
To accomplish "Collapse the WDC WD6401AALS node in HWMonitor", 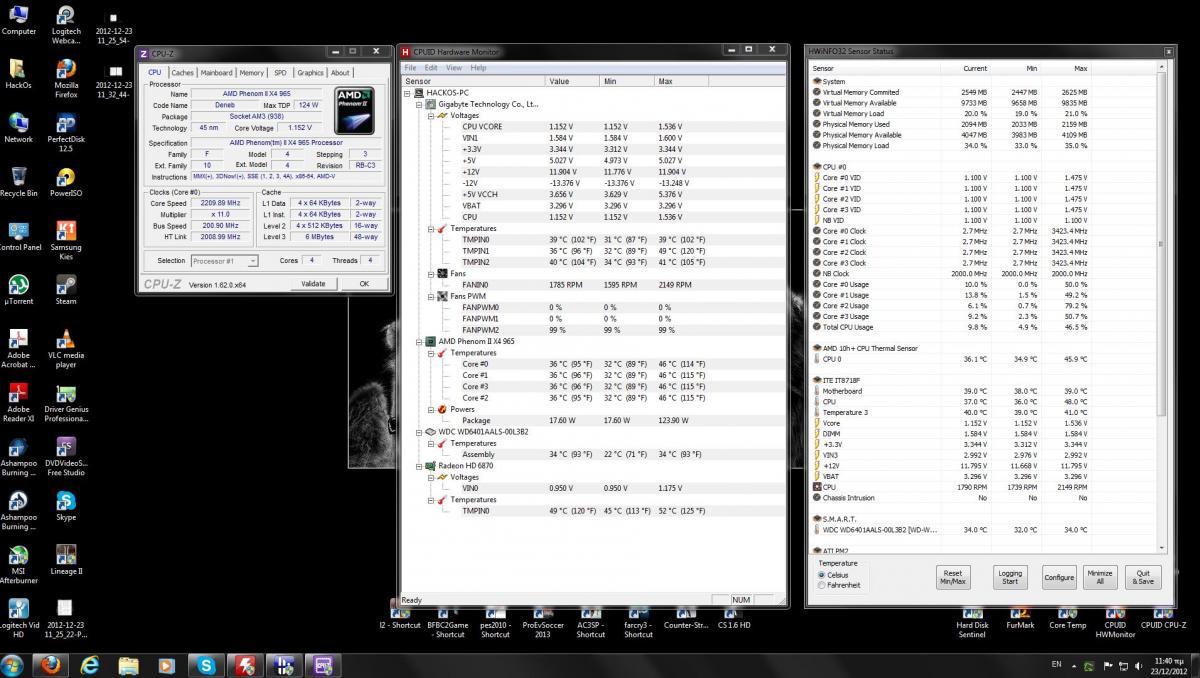I will coord(419,432).
